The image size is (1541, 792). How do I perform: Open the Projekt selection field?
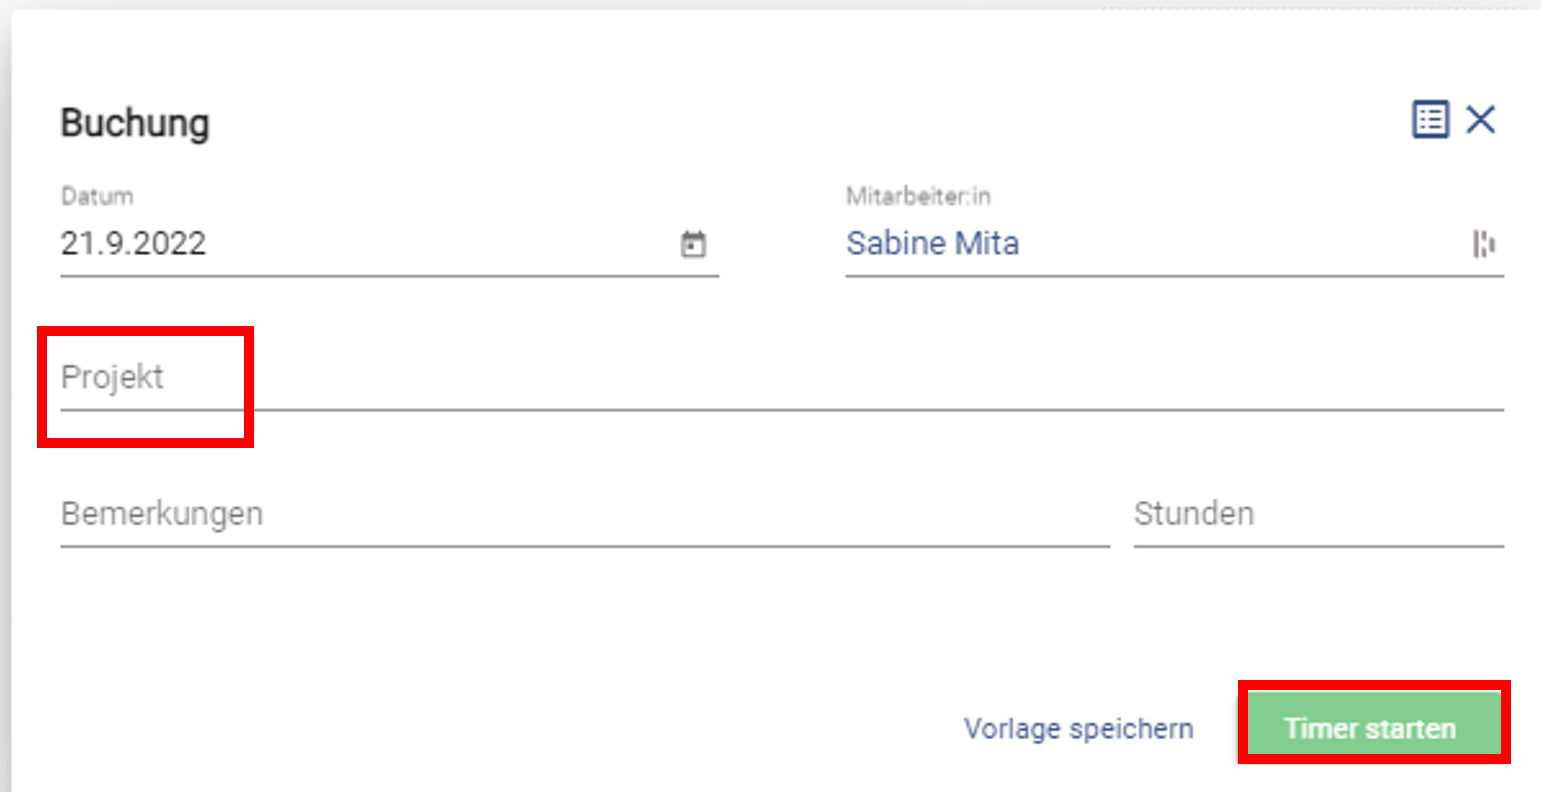[780, 378]
